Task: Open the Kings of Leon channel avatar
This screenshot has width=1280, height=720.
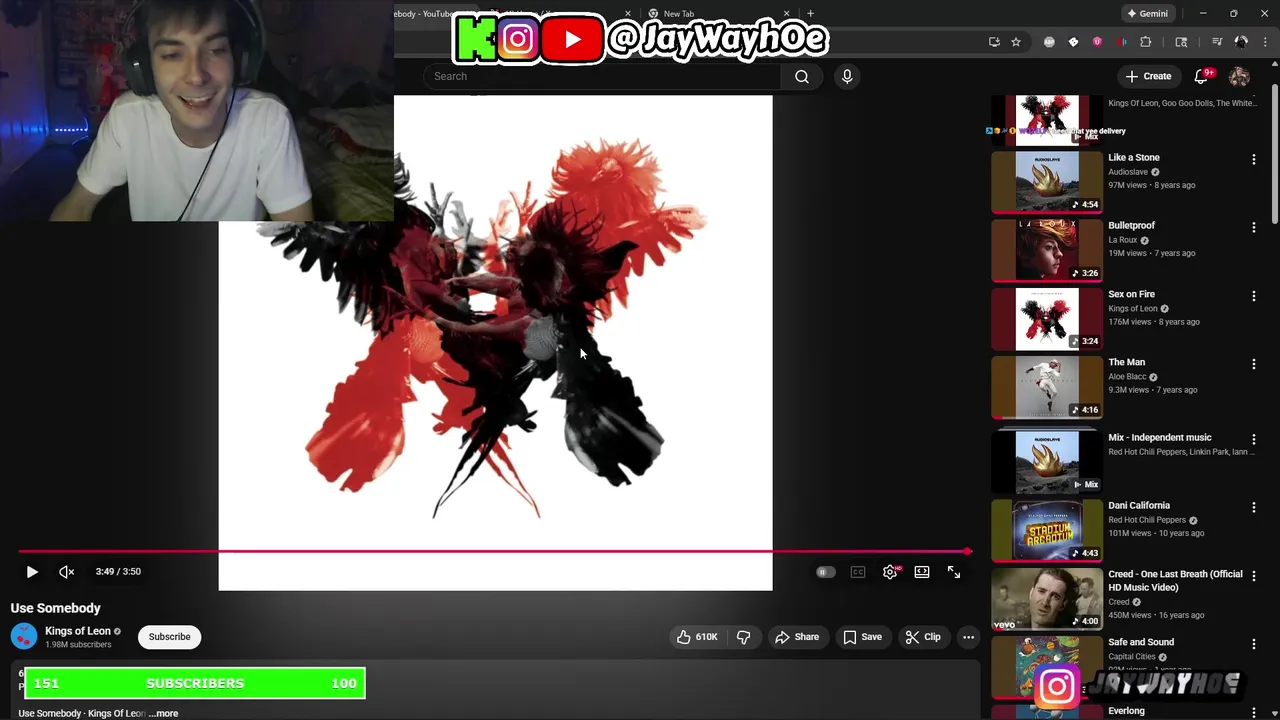Action: pos(24,637)
